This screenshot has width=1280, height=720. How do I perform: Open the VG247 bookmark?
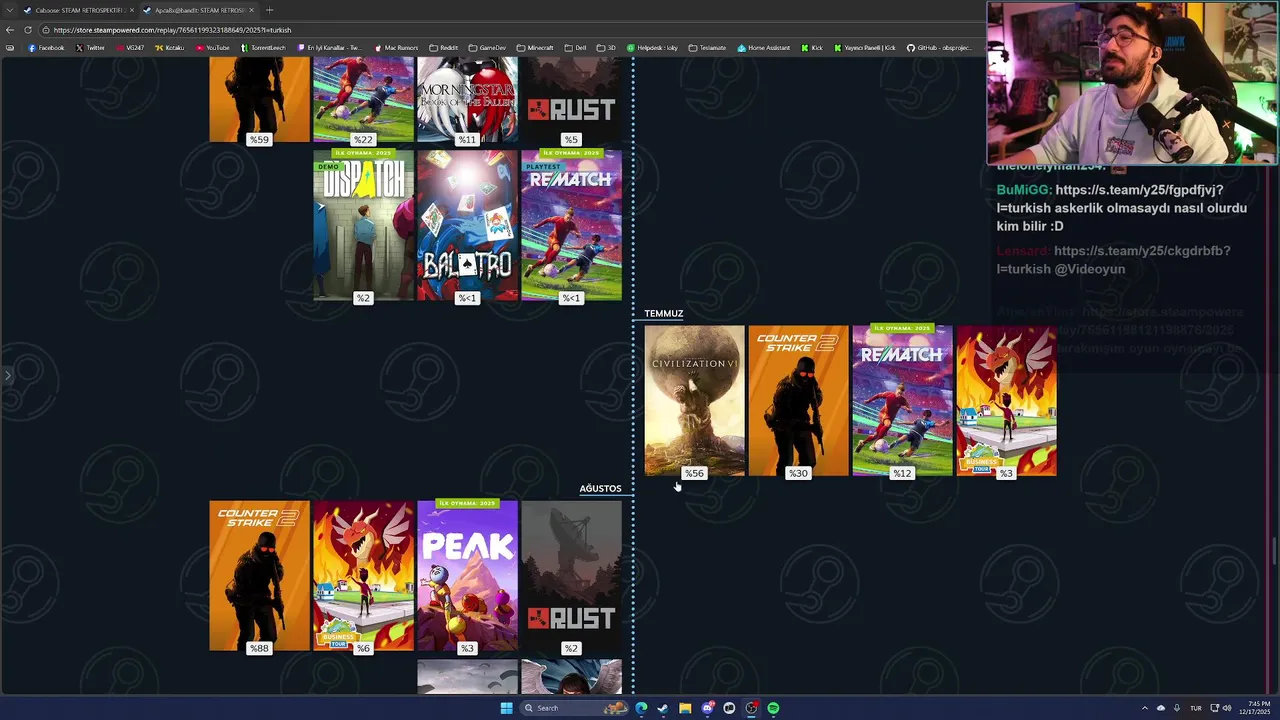[x=130, y=48]
